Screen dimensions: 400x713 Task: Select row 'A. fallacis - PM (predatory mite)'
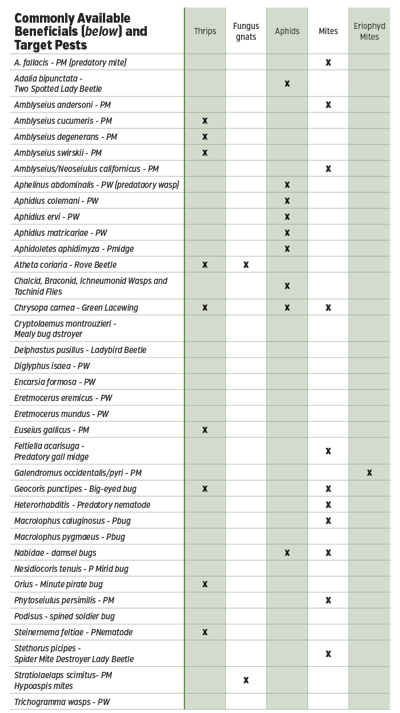pyautogui.click(x=200, y=62)
